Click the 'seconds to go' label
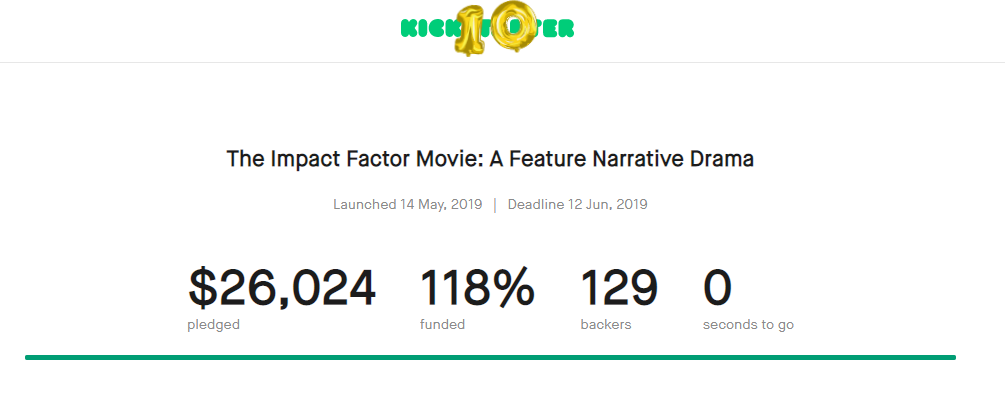The width and height of the screenshot is (1005, 401). (x=748, y=325)
